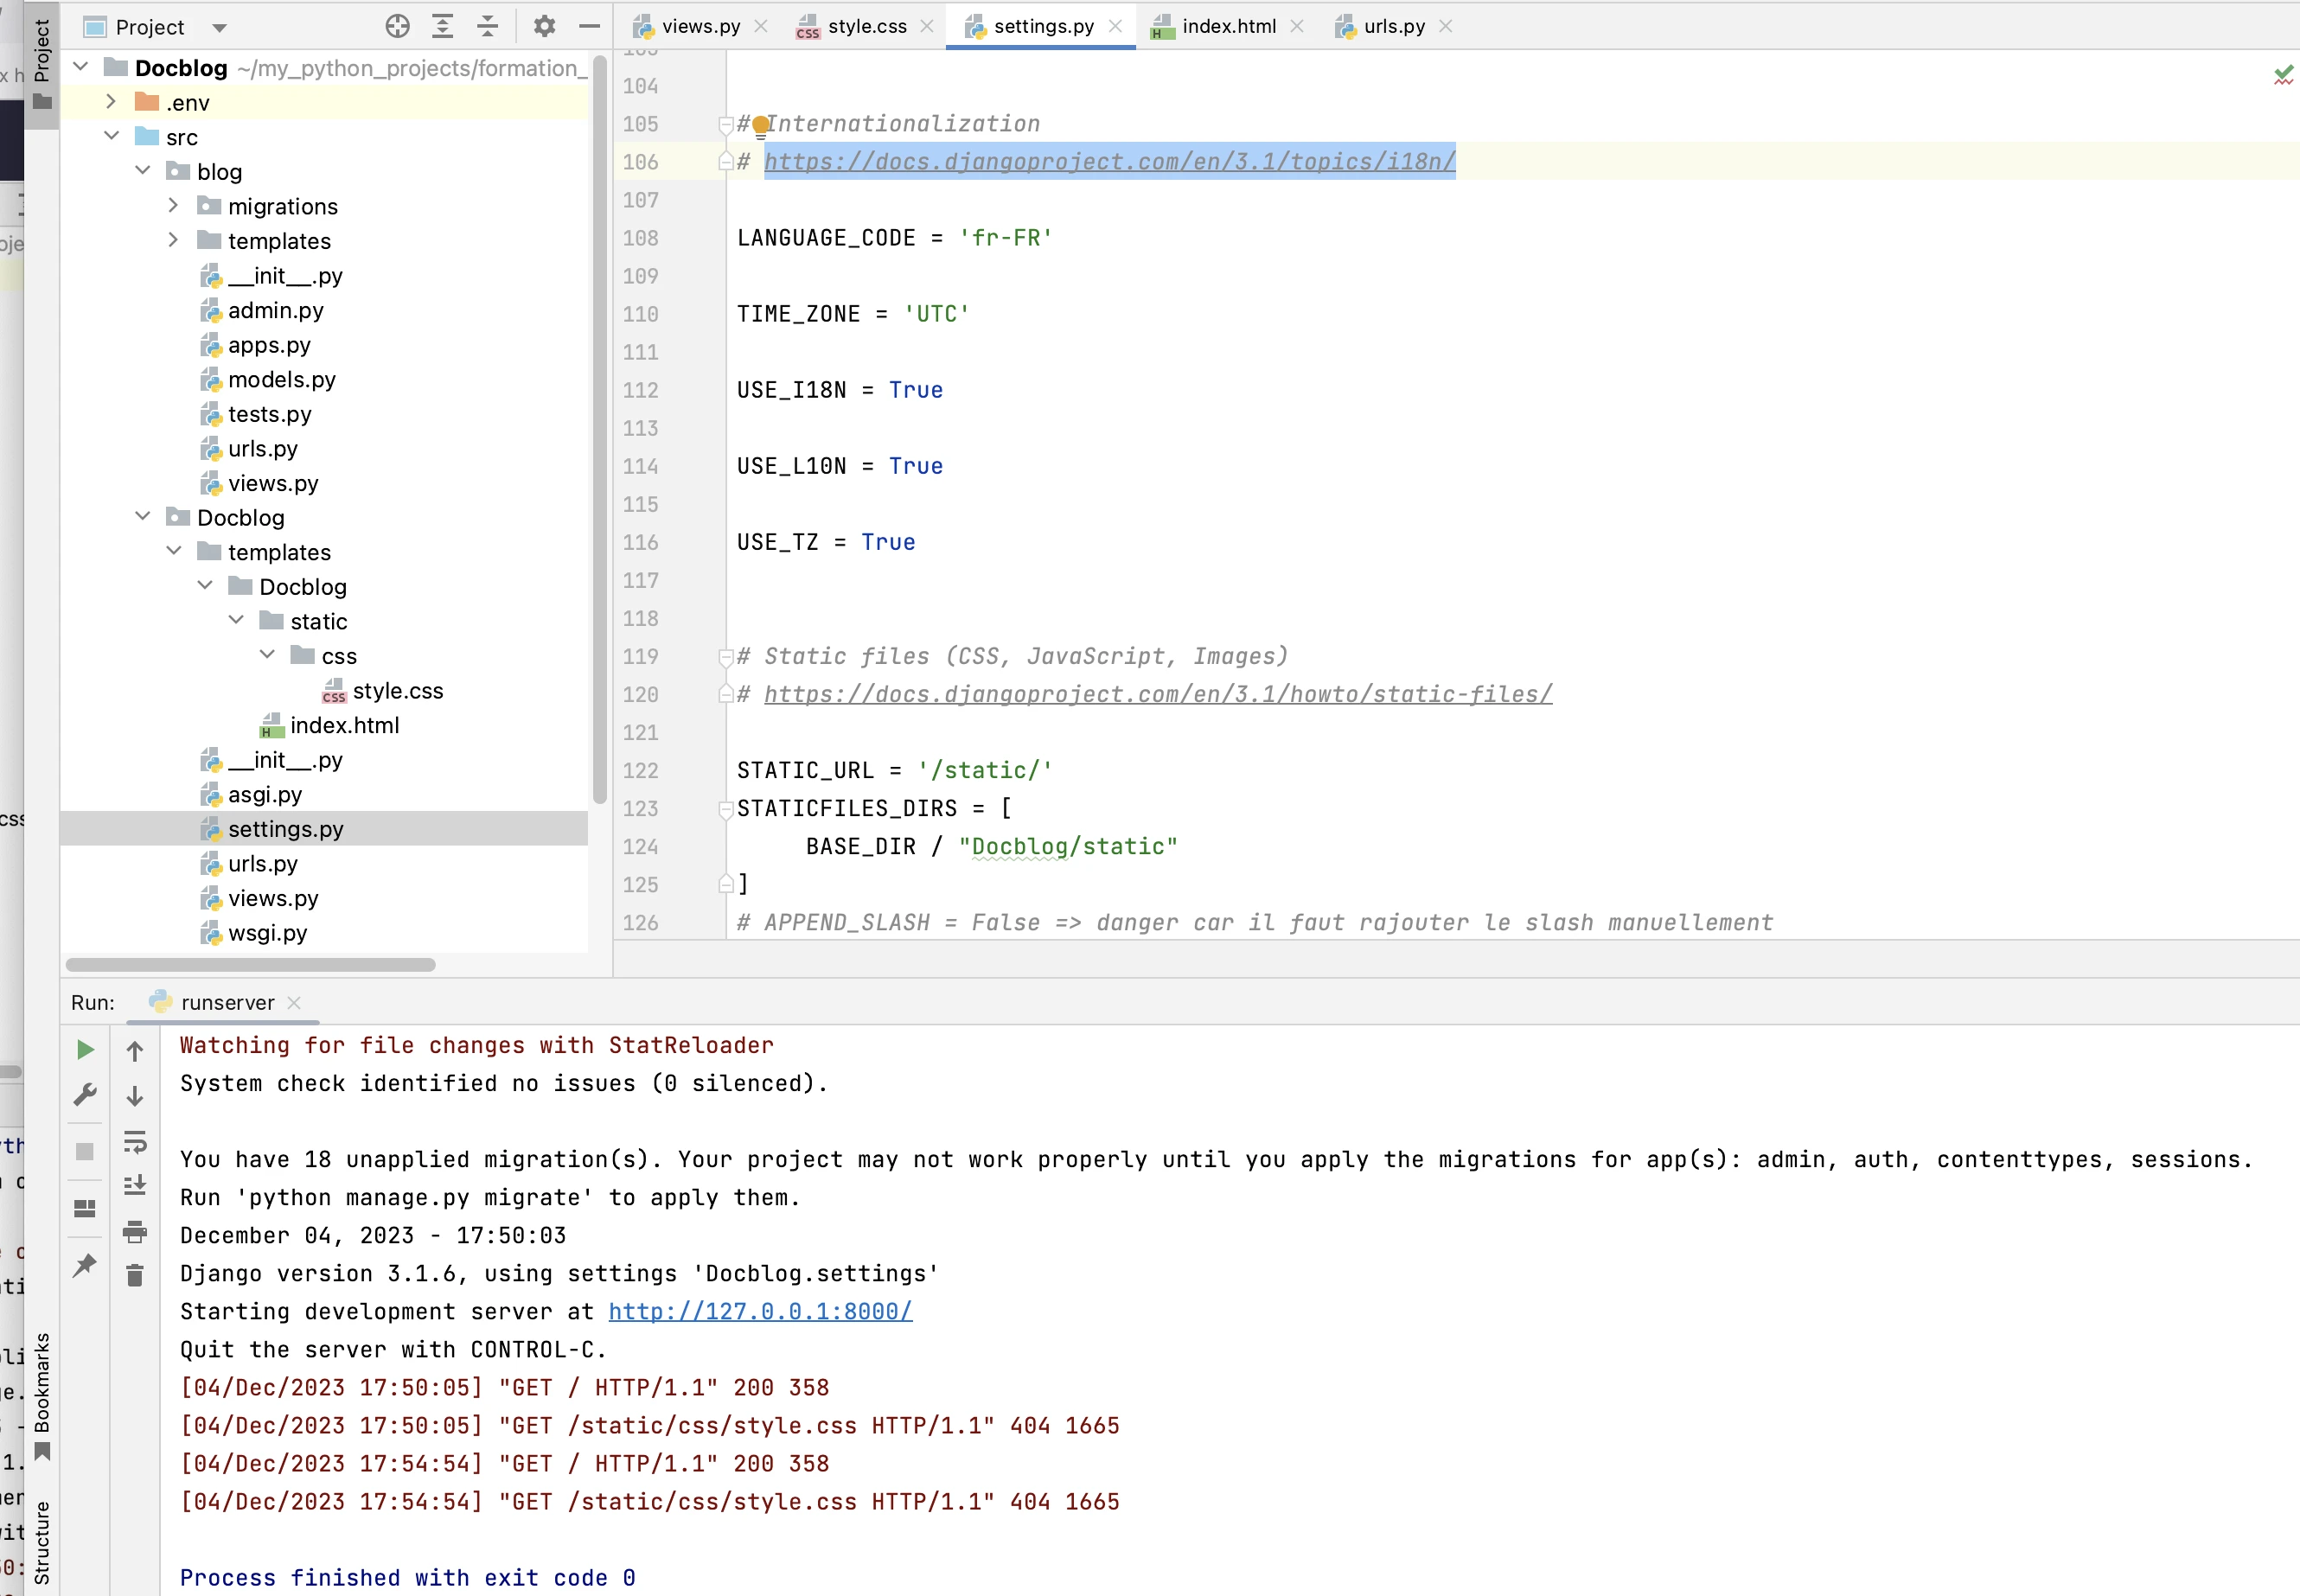Open Project panel settings gear
The height and width of the screenshot is (1596, 2300).
pyautogui.click(x=544, y=26)
